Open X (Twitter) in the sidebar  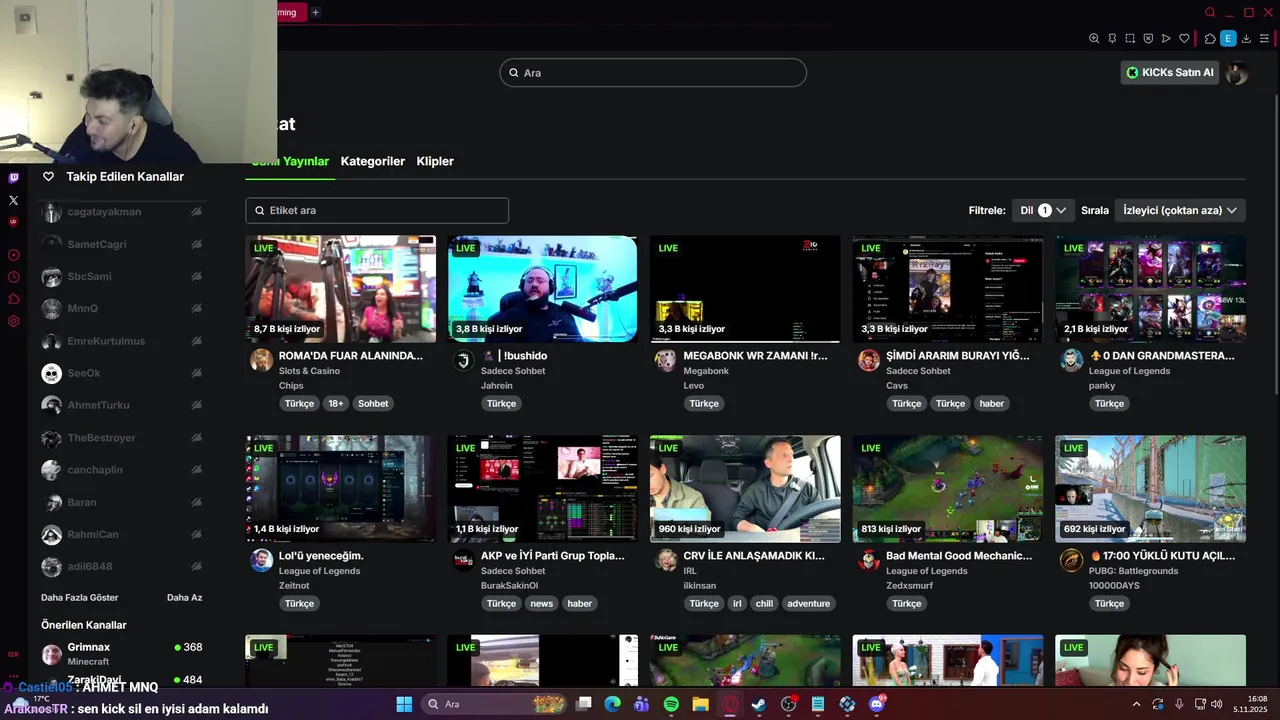click(14, 200)
